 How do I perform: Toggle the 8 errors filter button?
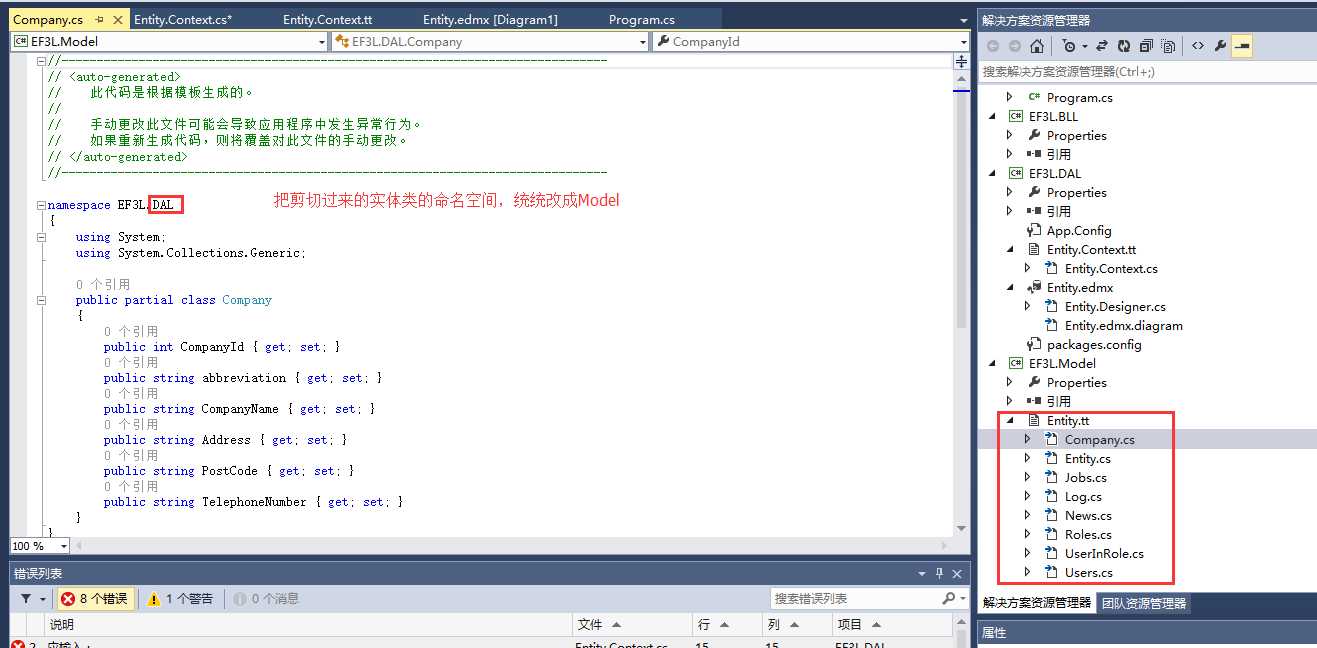coord(95,599)
